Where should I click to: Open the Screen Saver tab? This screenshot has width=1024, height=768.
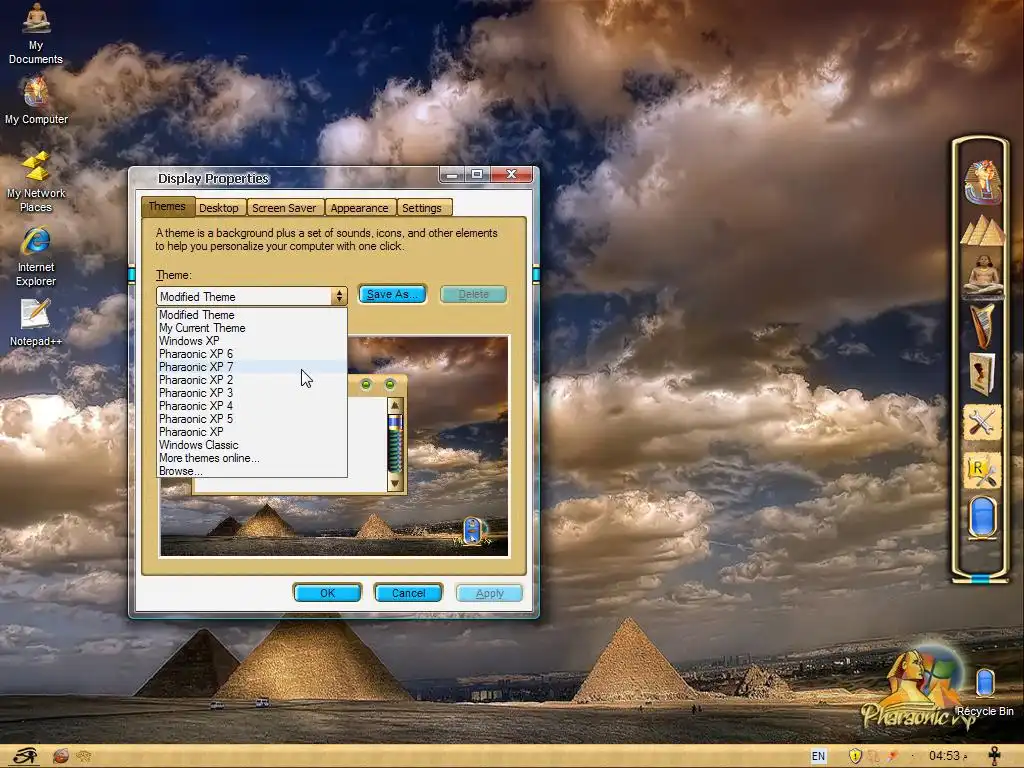tap(284, 208)
